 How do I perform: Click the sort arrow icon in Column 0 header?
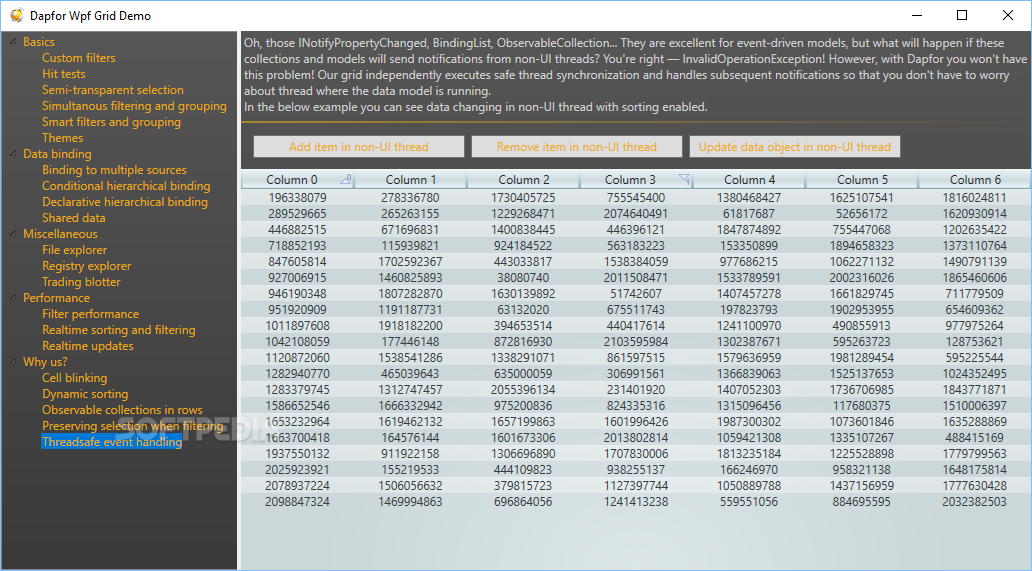[346, 178]
